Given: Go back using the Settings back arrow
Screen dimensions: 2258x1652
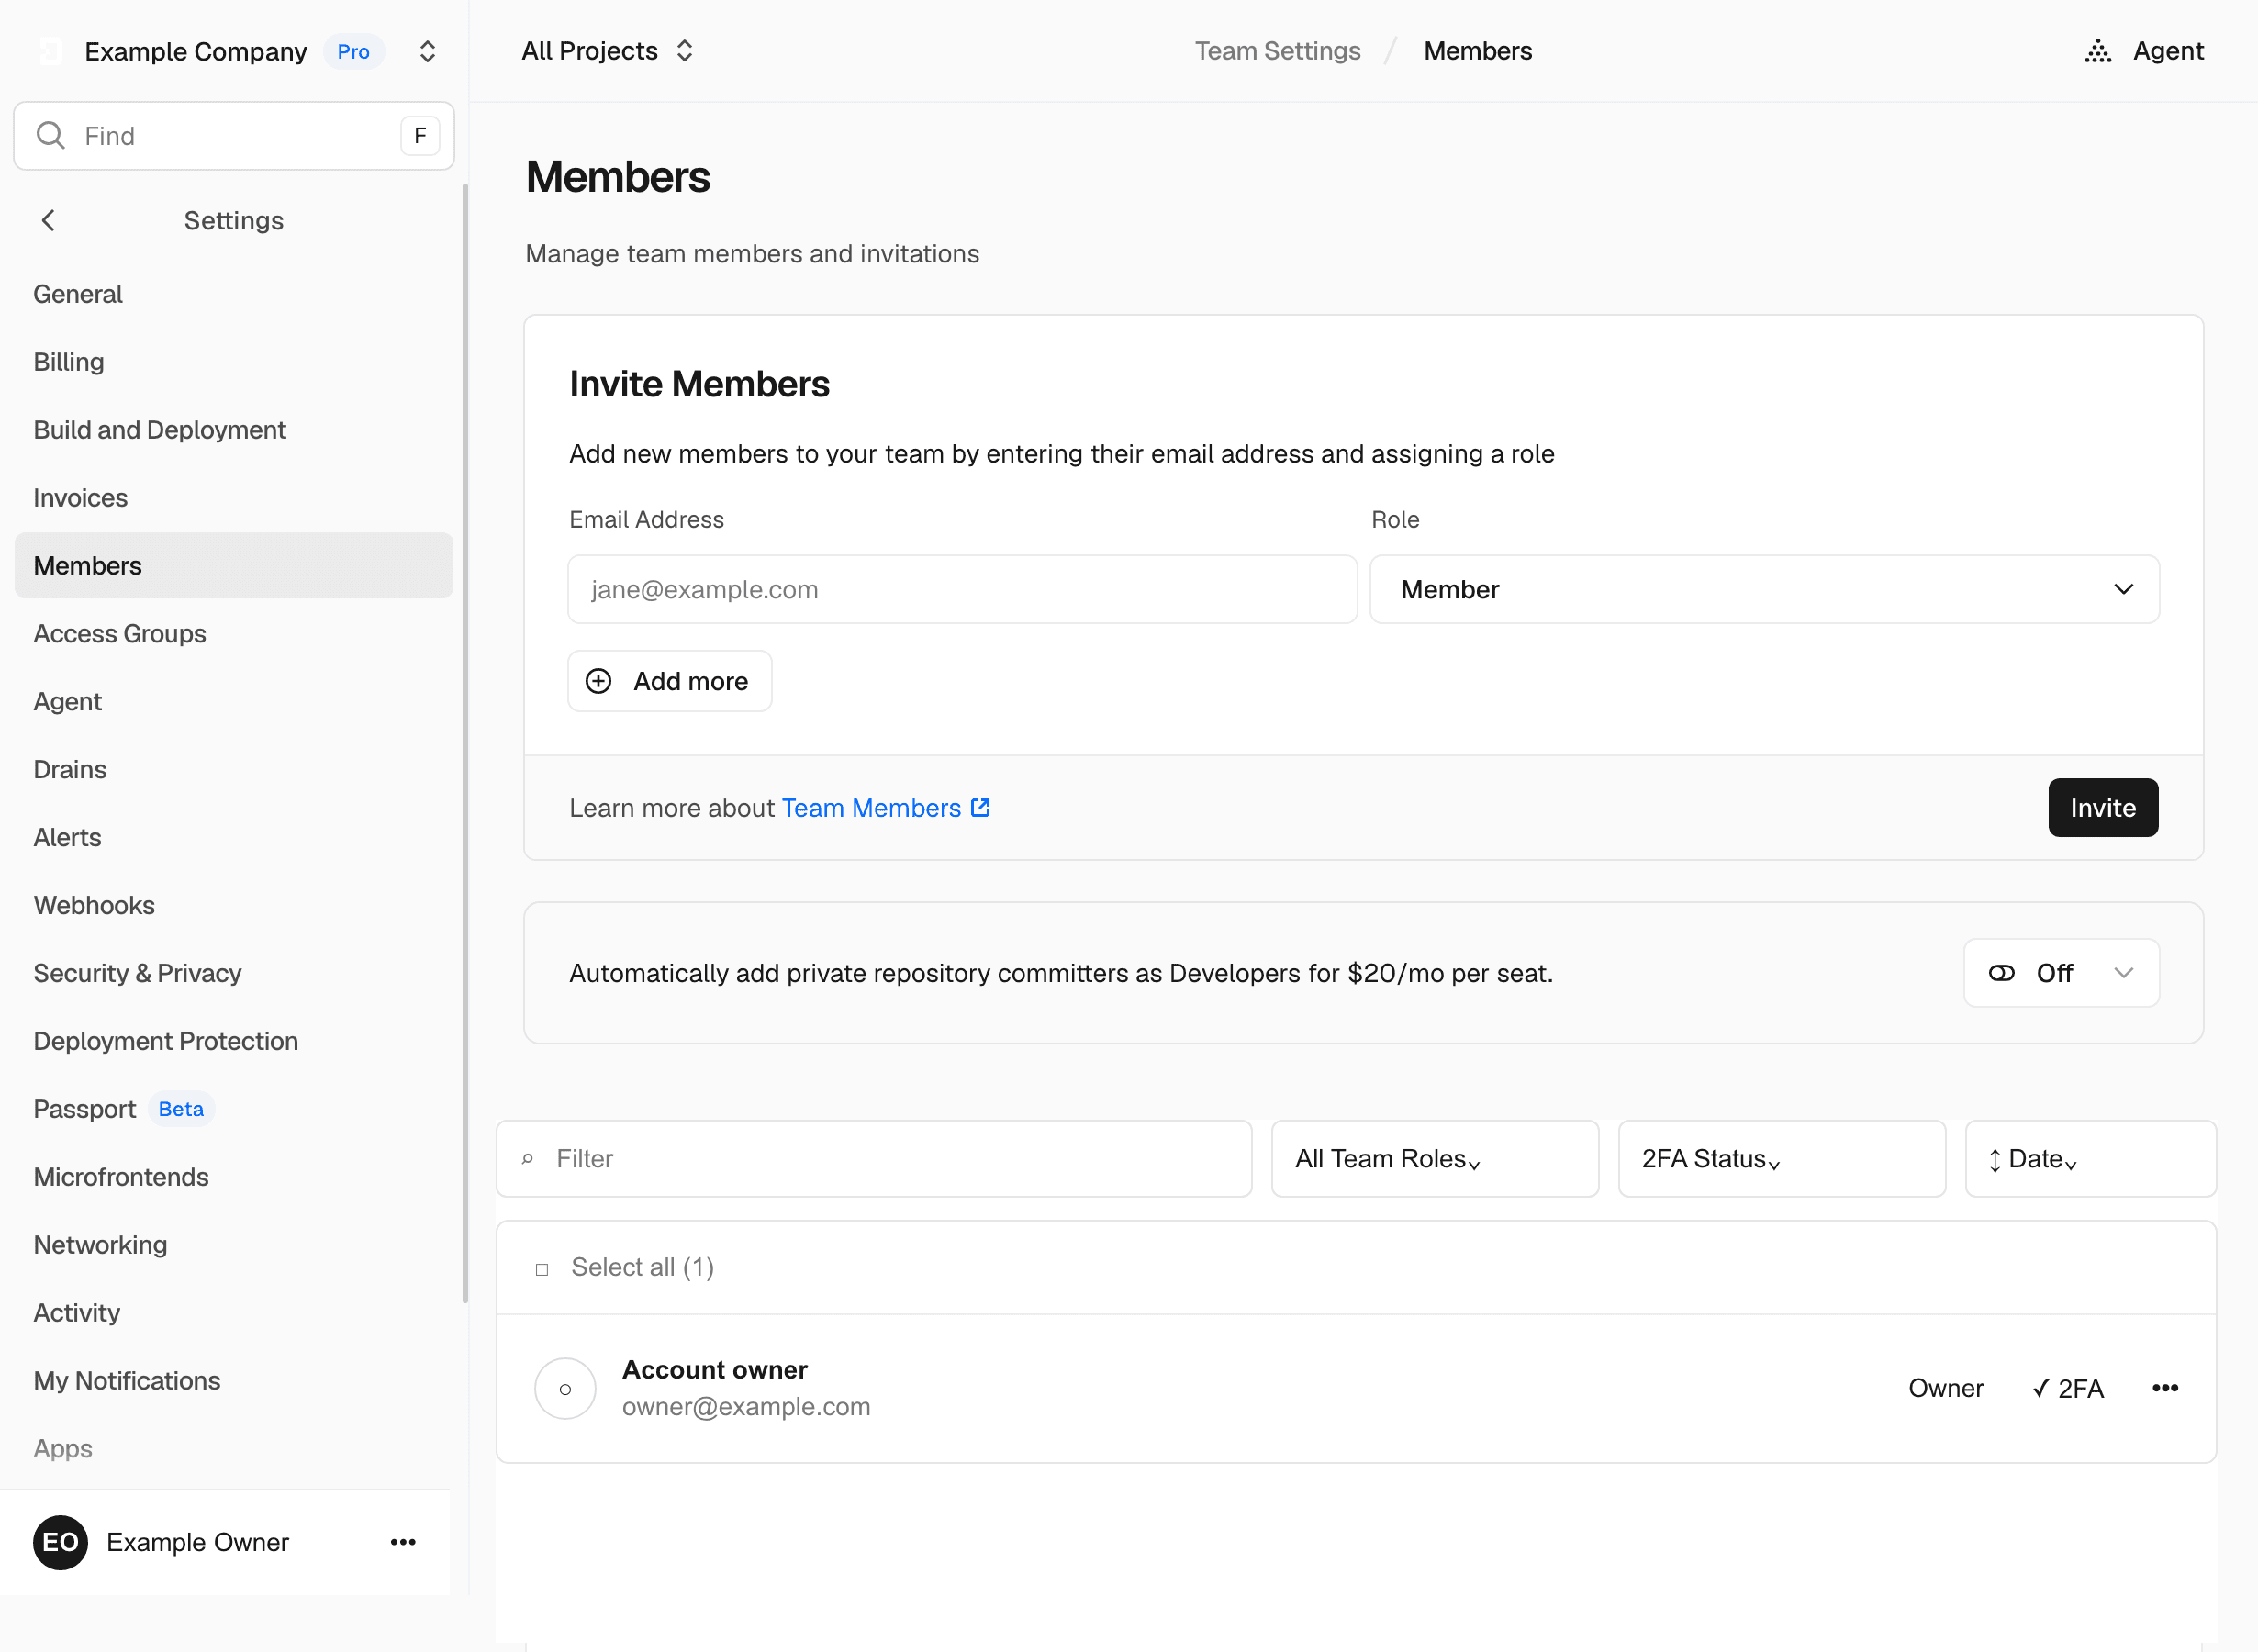Looking at the screenshot, I should (48, 220).
